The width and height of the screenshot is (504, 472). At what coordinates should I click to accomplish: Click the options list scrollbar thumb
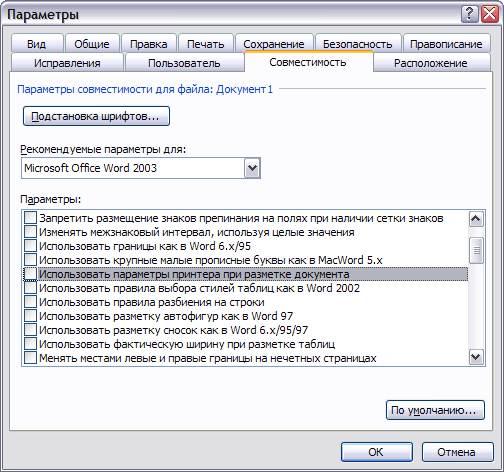476,250
